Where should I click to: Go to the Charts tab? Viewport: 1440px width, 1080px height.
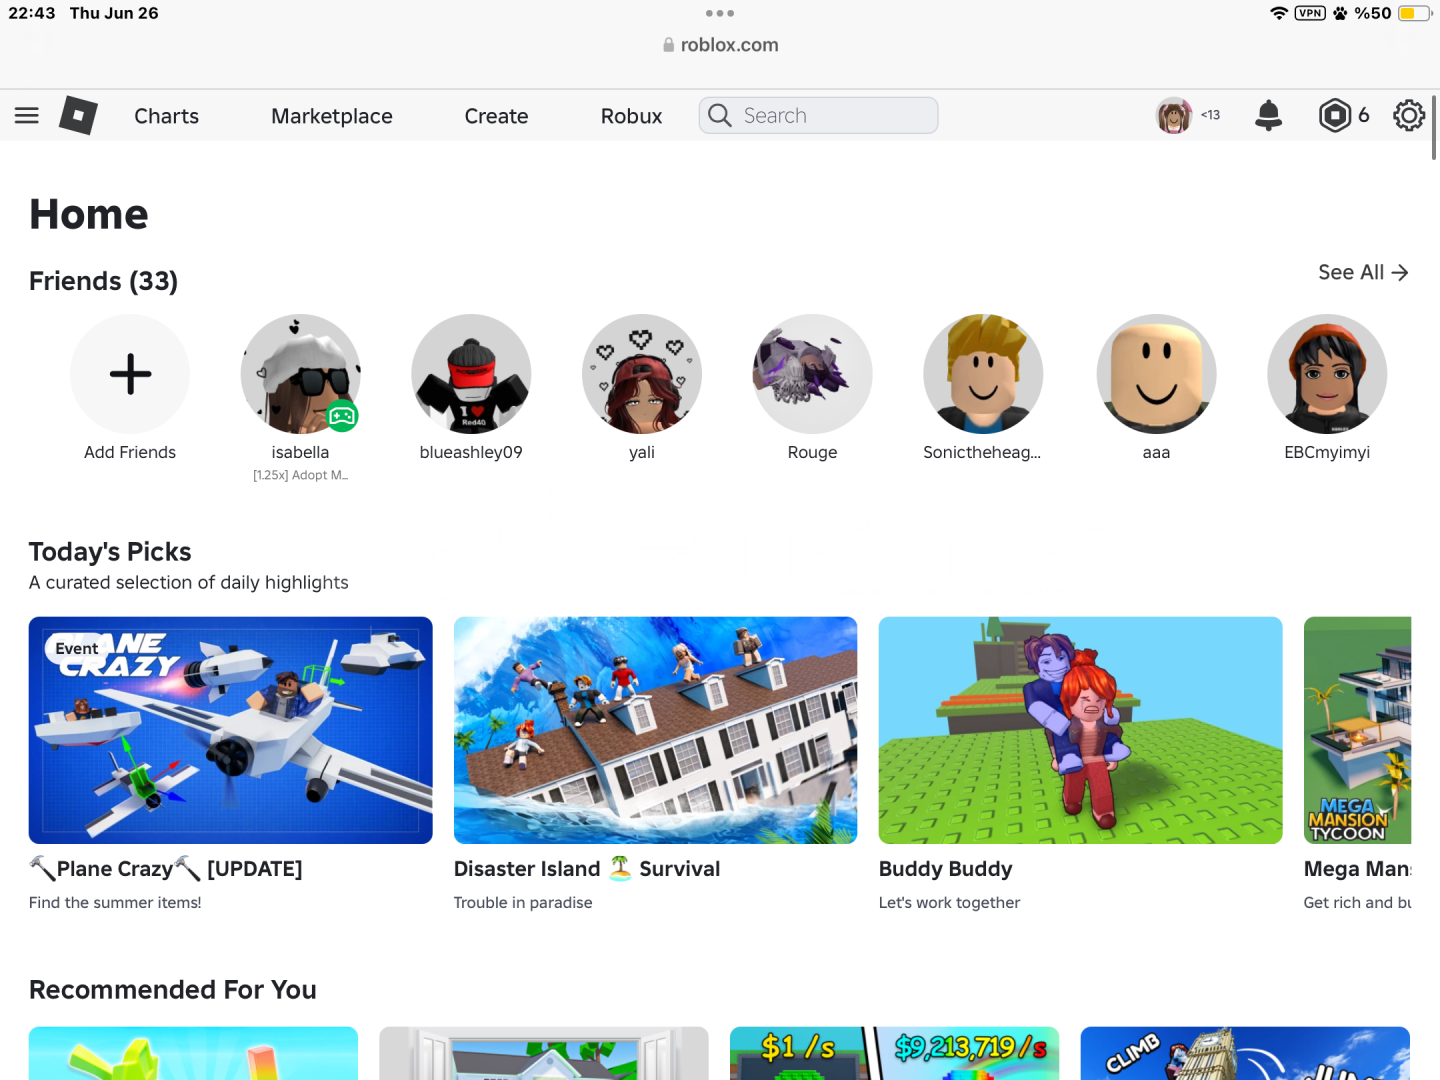tap(167, 116)
